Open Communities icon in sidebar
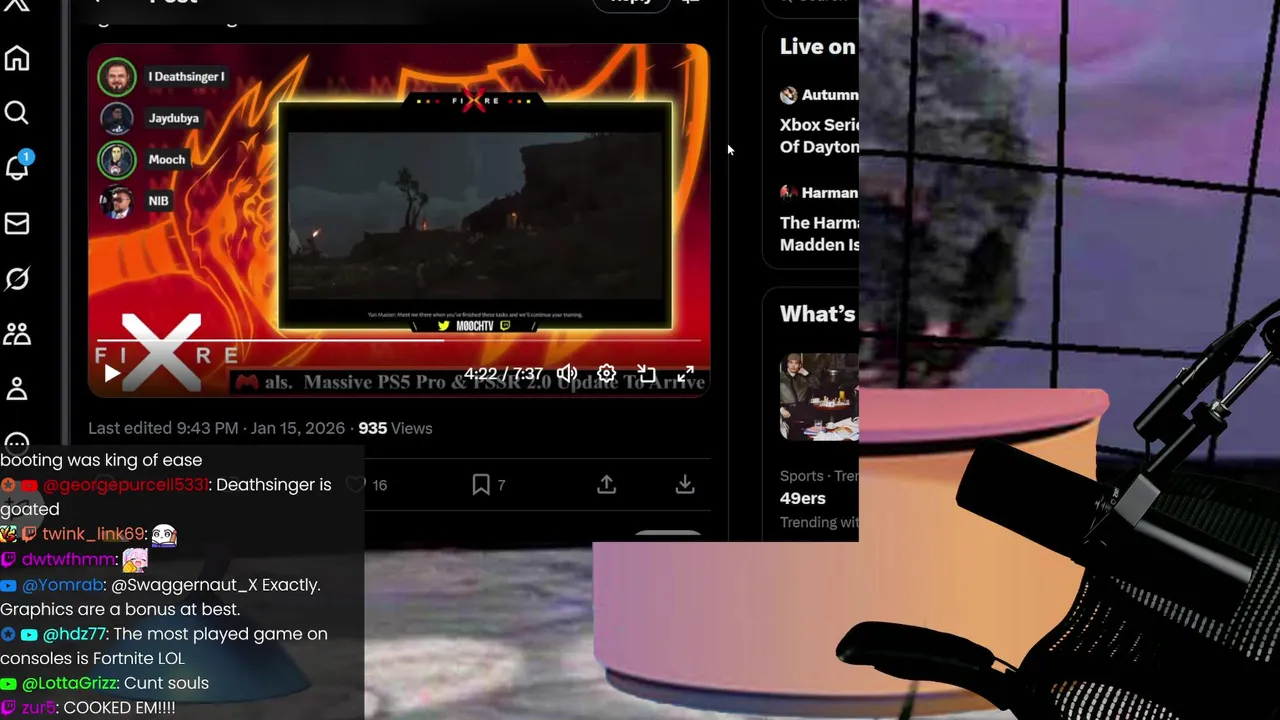The image size is (1280, 720). tap(17, 333)
